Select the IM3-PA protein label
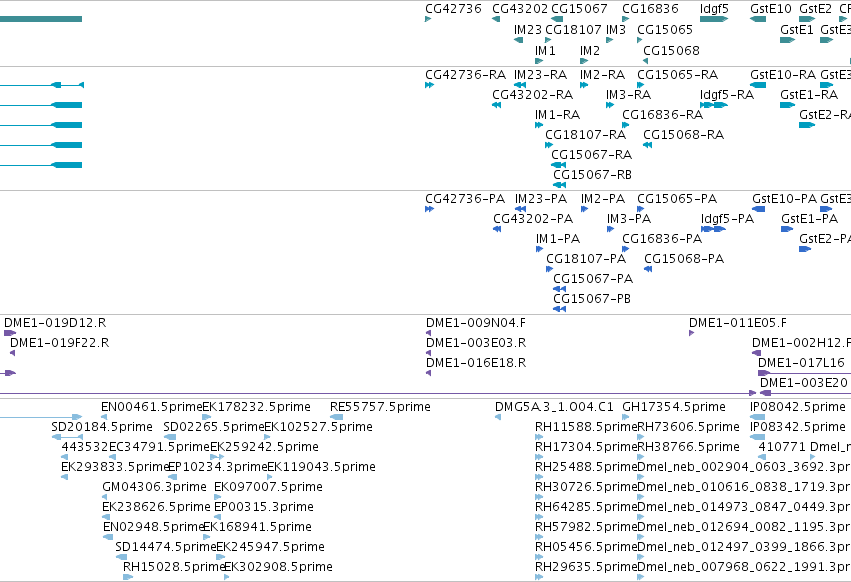 point(628,219)
